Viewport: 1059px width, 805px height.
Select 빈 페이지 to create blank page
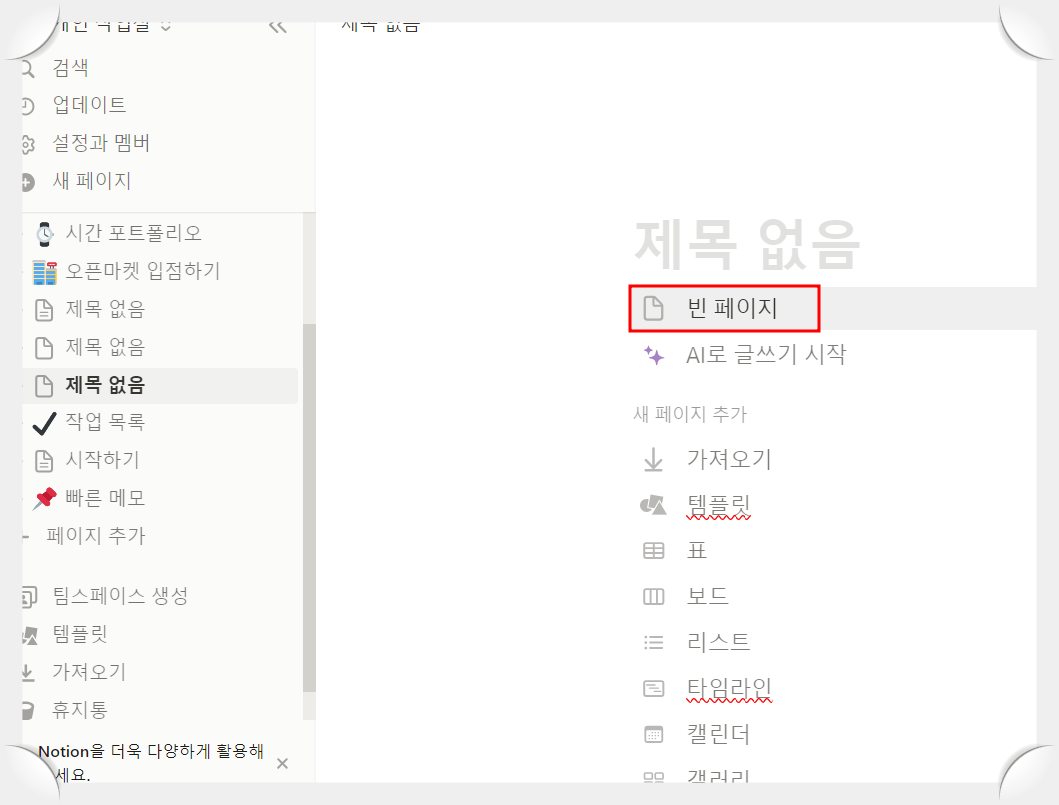[x=724, y=309]
